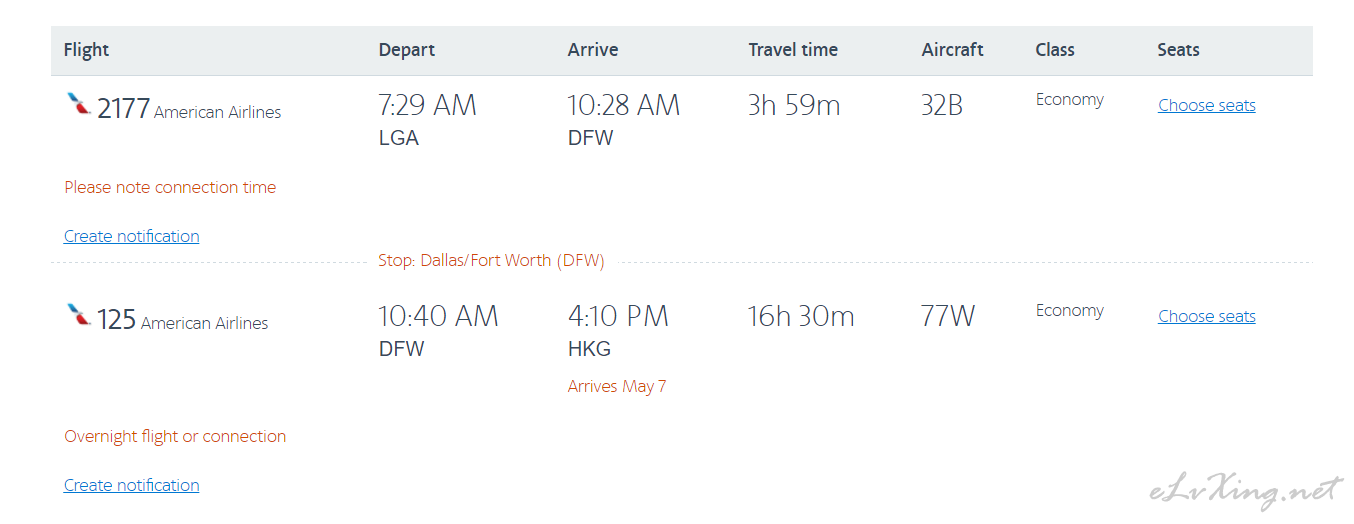Image resolution: width=1354 pixels, height=524 pixels.
Task: Select flight number 125 text
Action: pyautogui.click(x=116, y=319)
